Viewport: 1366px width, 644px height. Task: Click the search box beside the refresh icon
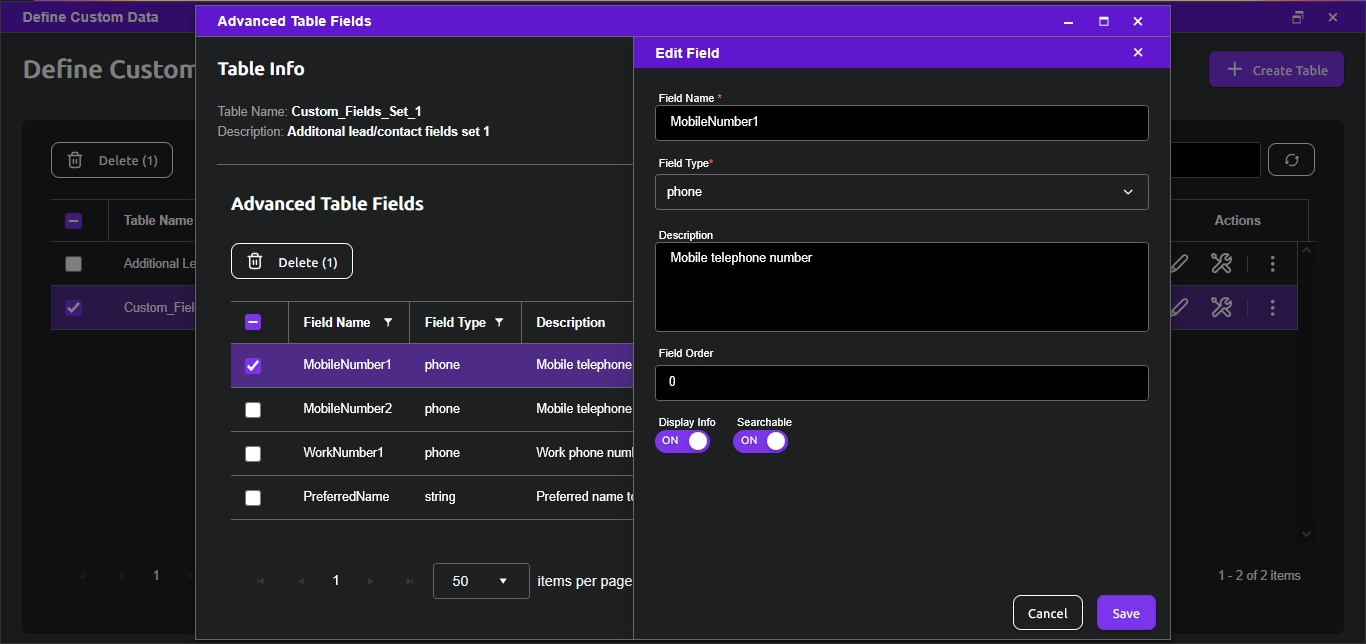click(x=1215, y=160)
